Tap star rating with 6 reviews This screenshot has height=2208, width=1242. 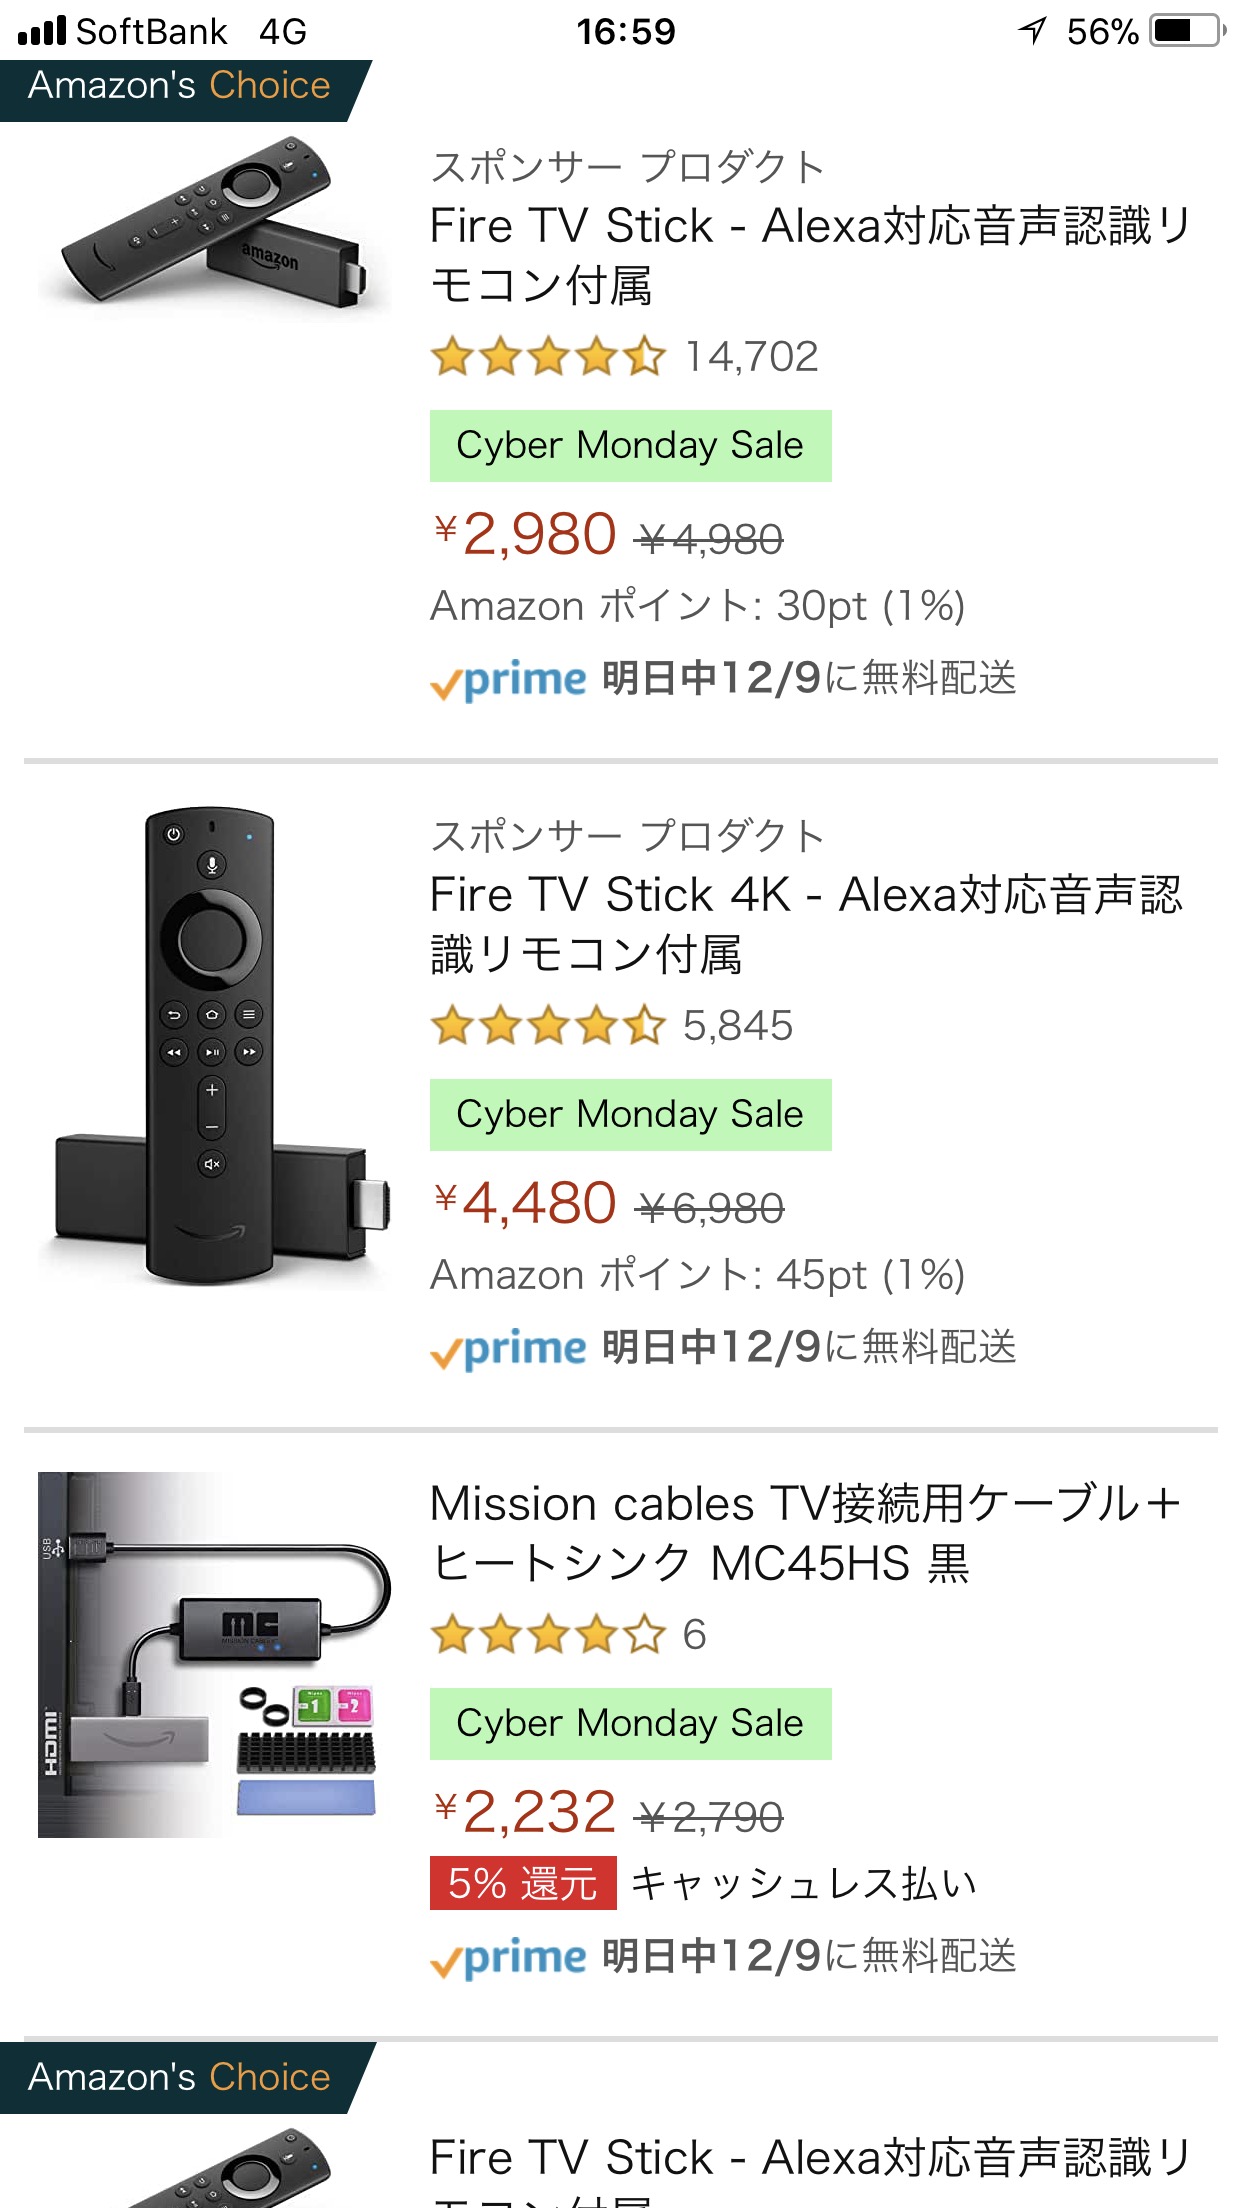click(548, 1635)
